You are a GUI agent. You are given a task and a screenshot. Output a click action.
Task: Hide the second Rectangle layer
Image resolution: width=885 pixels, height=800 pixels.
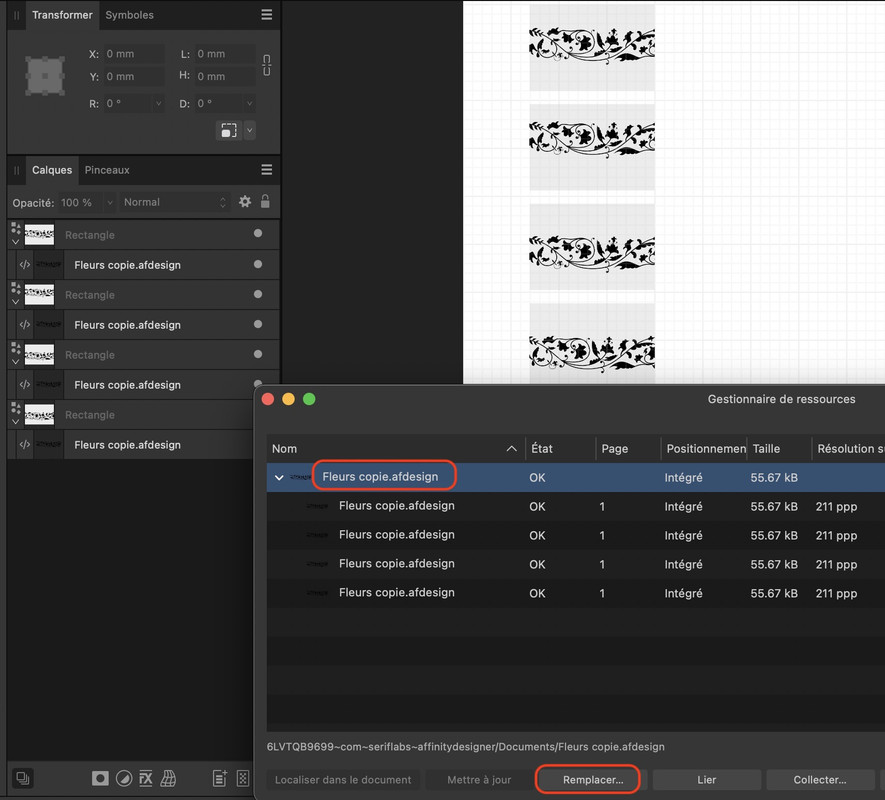(x=258, y=294)
